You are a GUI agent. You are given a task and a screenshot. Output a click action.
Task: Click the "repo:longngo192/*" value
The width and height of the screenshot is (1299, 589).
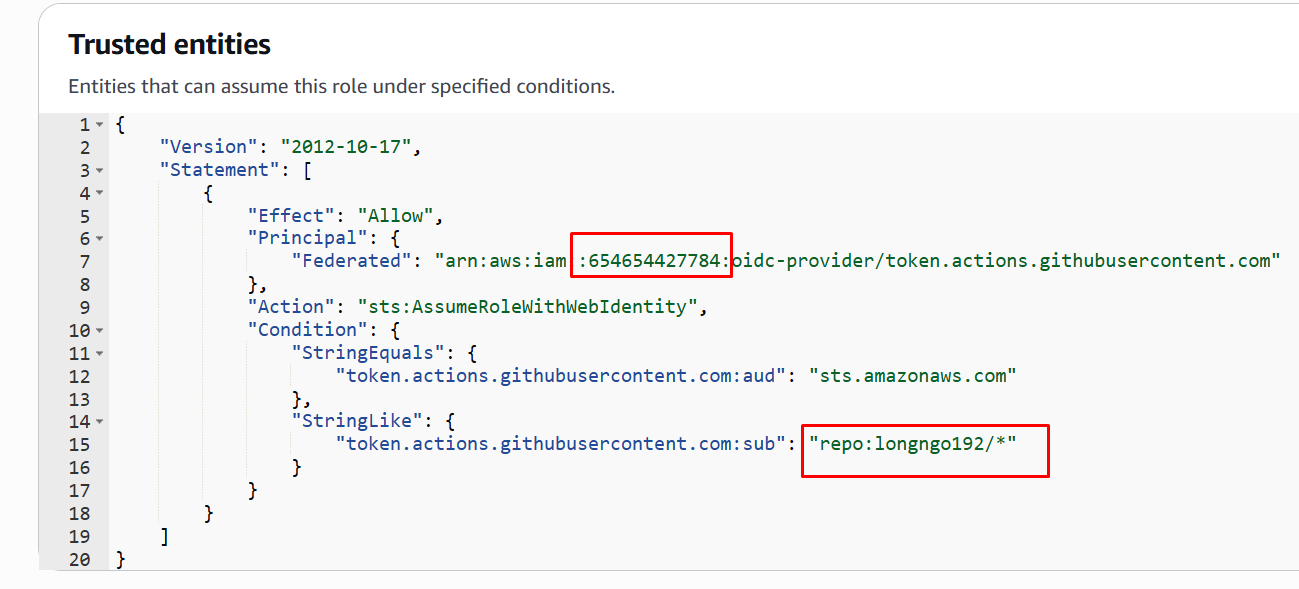click(913, 444)
